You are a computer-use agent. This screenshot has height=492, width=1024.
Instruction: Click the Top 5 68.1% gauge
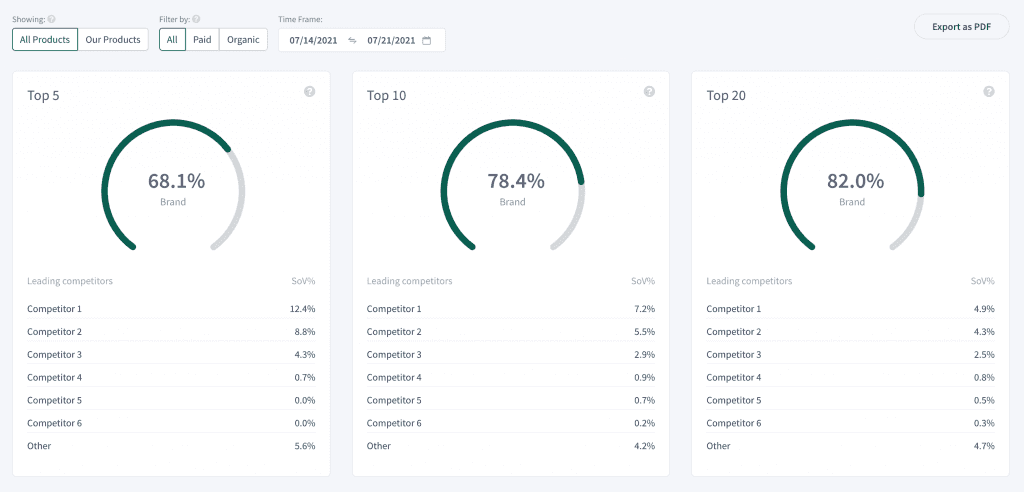(175, 187)
